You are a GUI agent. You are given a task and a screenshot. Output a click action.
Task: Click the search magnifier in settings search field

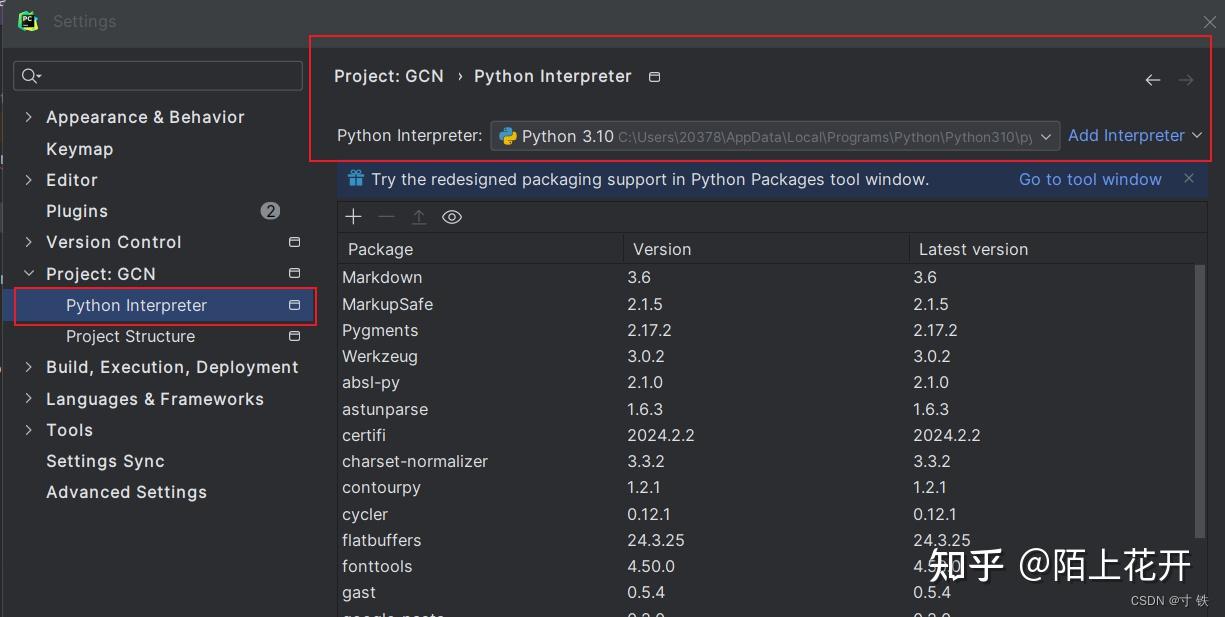31,75
